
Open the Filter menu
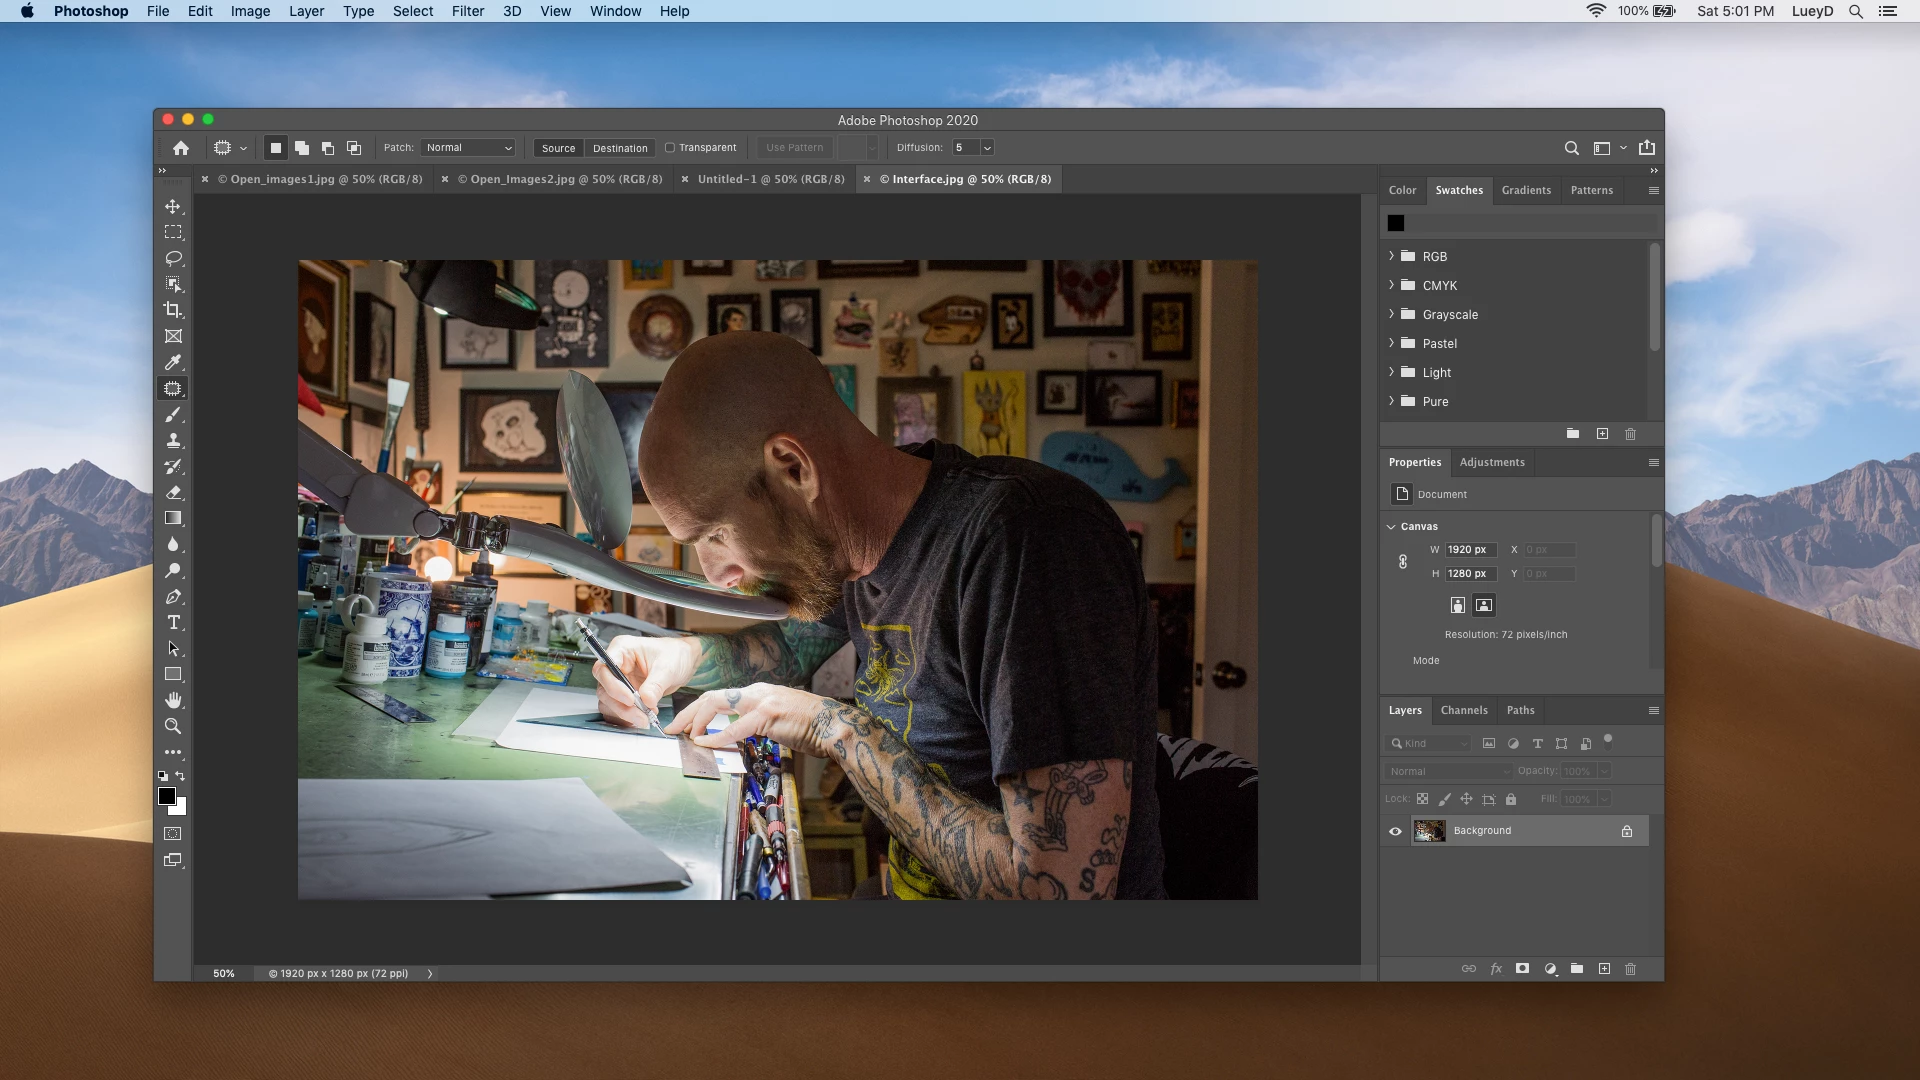coord(467,11)
